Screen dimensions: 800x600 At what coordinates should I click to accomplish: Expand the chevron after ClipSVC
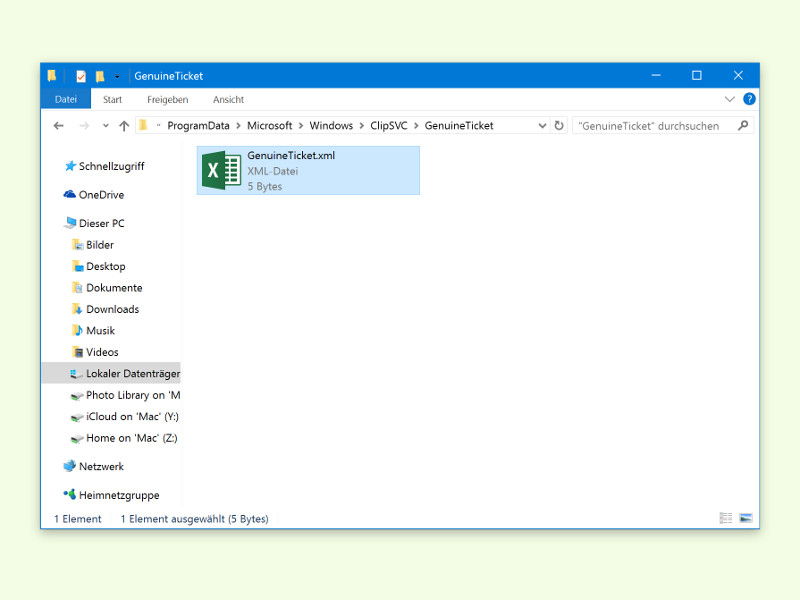coord(416,126)
